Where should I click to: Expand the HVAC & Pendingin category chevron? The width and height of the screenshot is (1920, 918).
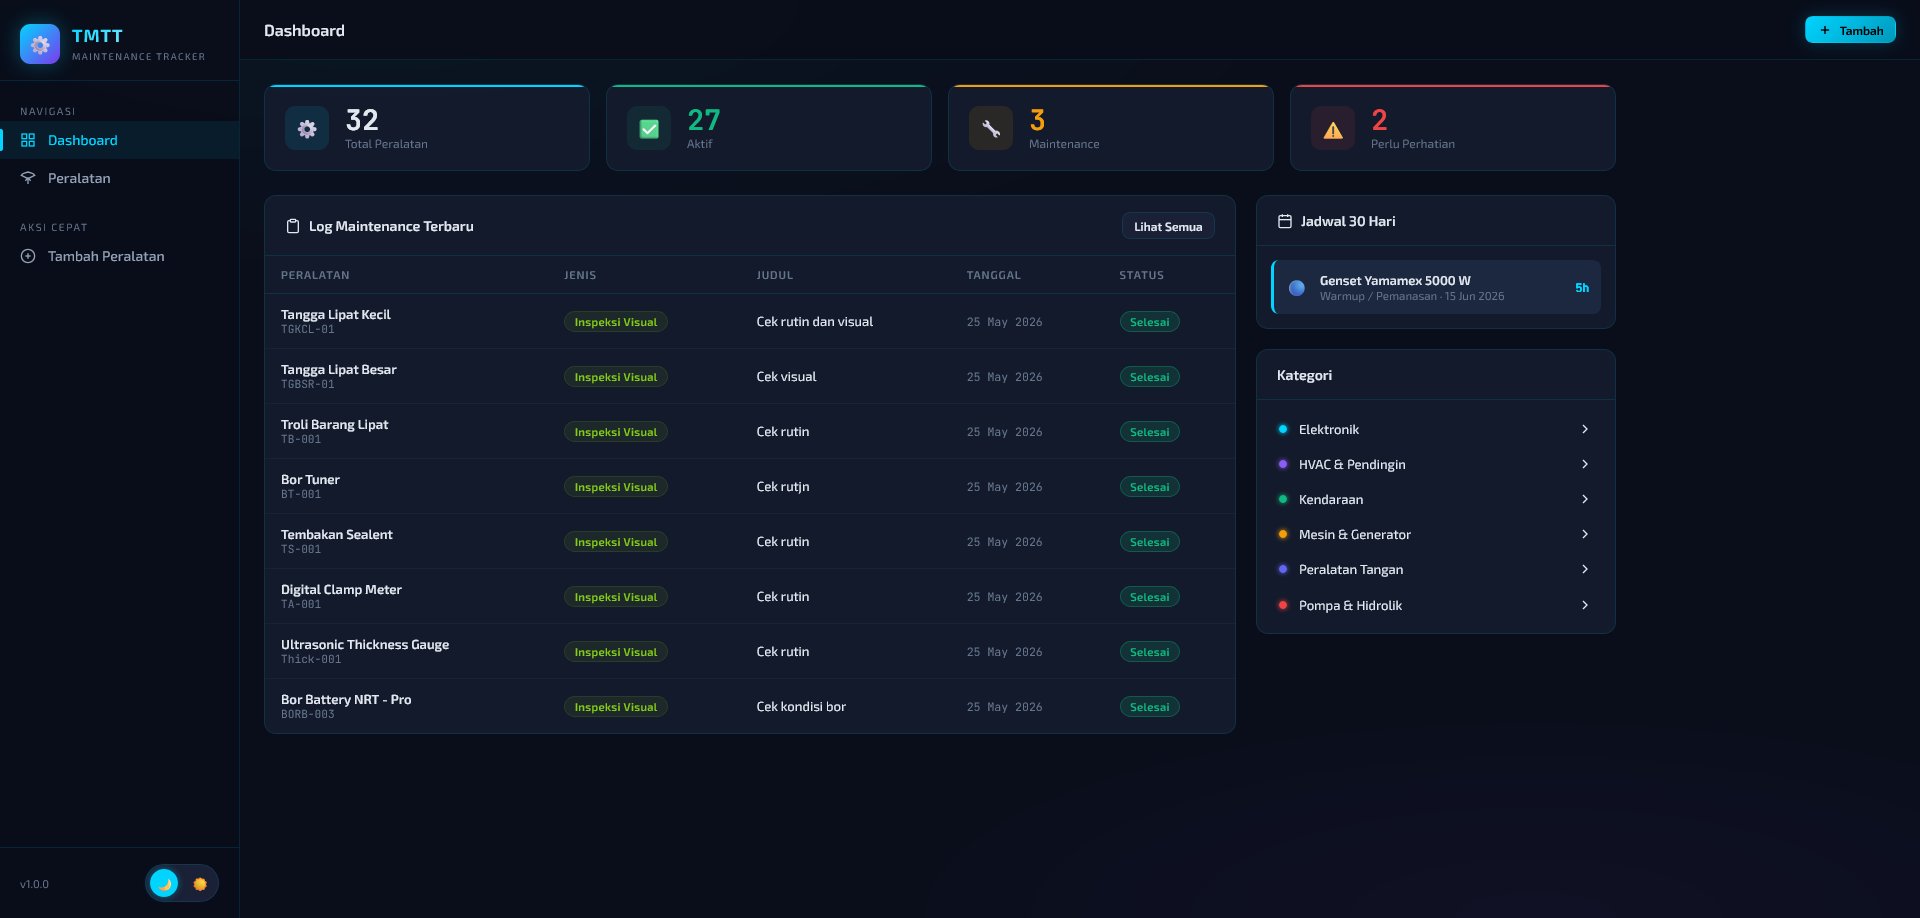click(x=1585, y=464)
